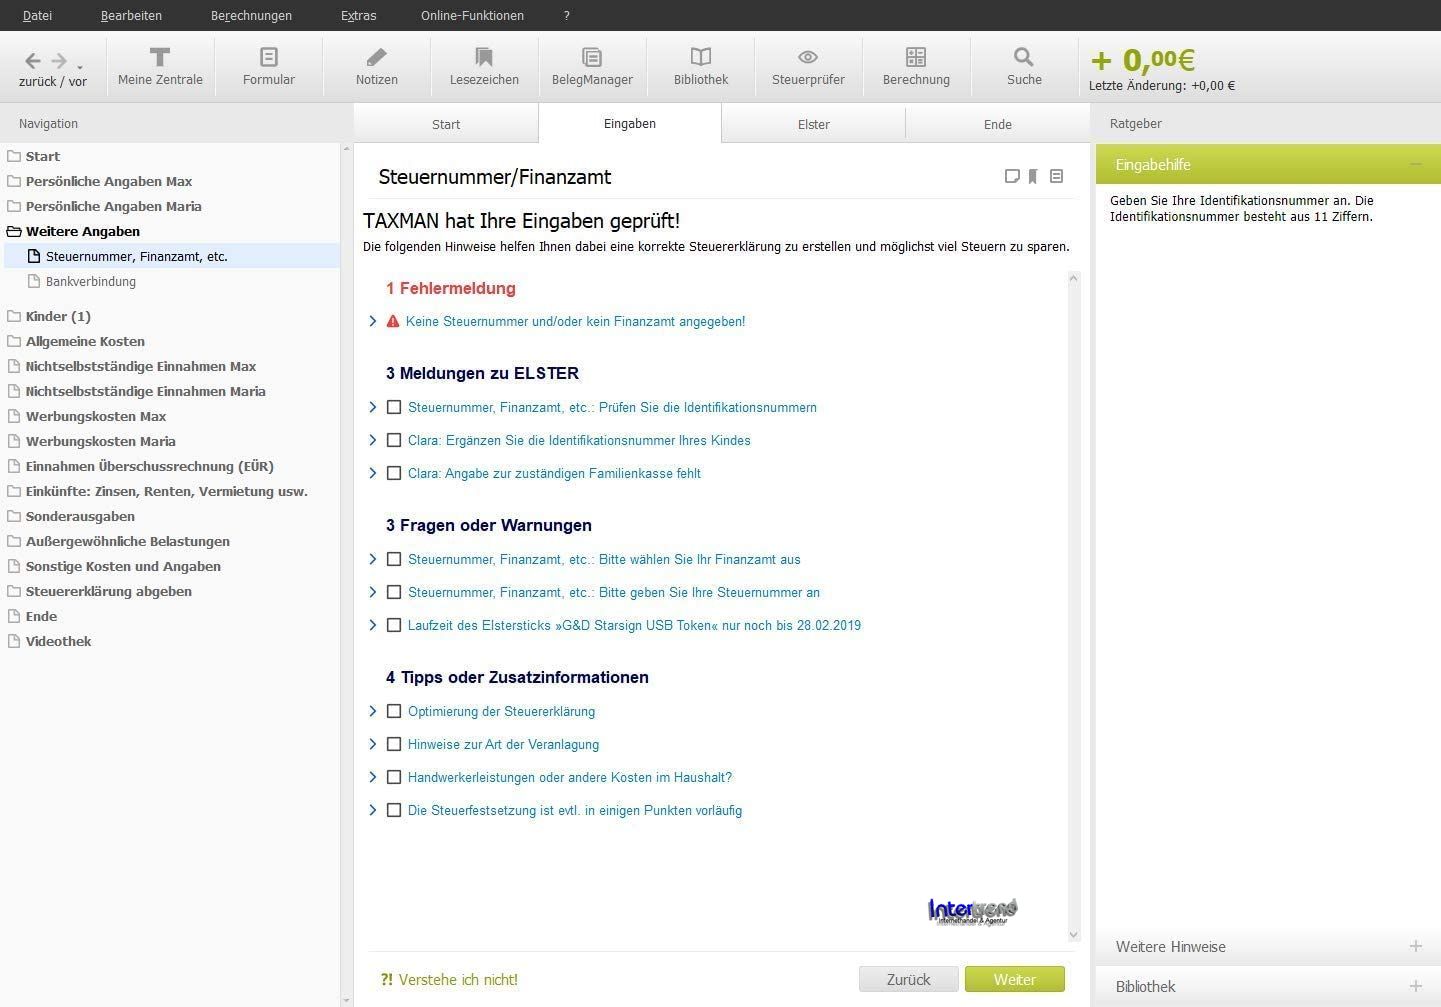Select Bankverbindung in navigation tree
The image size is (1441, 1007).
pos(90,282)
